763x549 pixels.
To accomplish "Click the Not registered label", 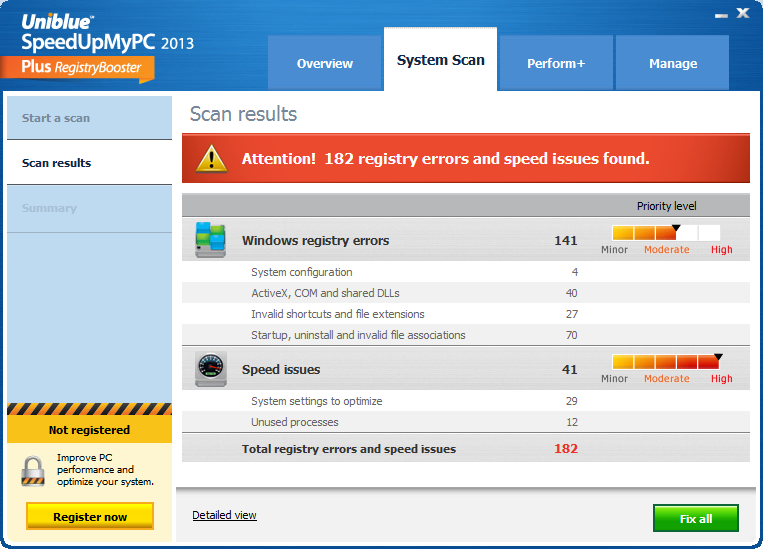I will click(90, 430).
